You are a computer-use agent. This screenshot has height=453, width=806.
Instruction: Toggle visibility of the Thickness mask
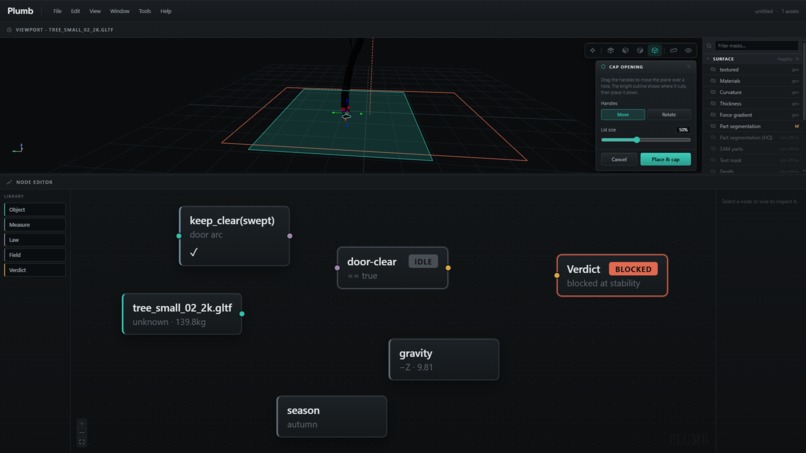(713, 103)
